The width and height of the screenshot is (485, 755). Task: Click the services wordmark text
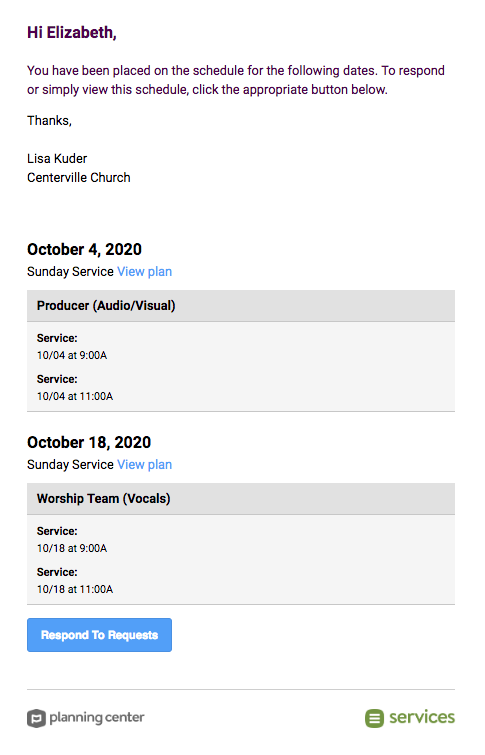click(422, 717)
